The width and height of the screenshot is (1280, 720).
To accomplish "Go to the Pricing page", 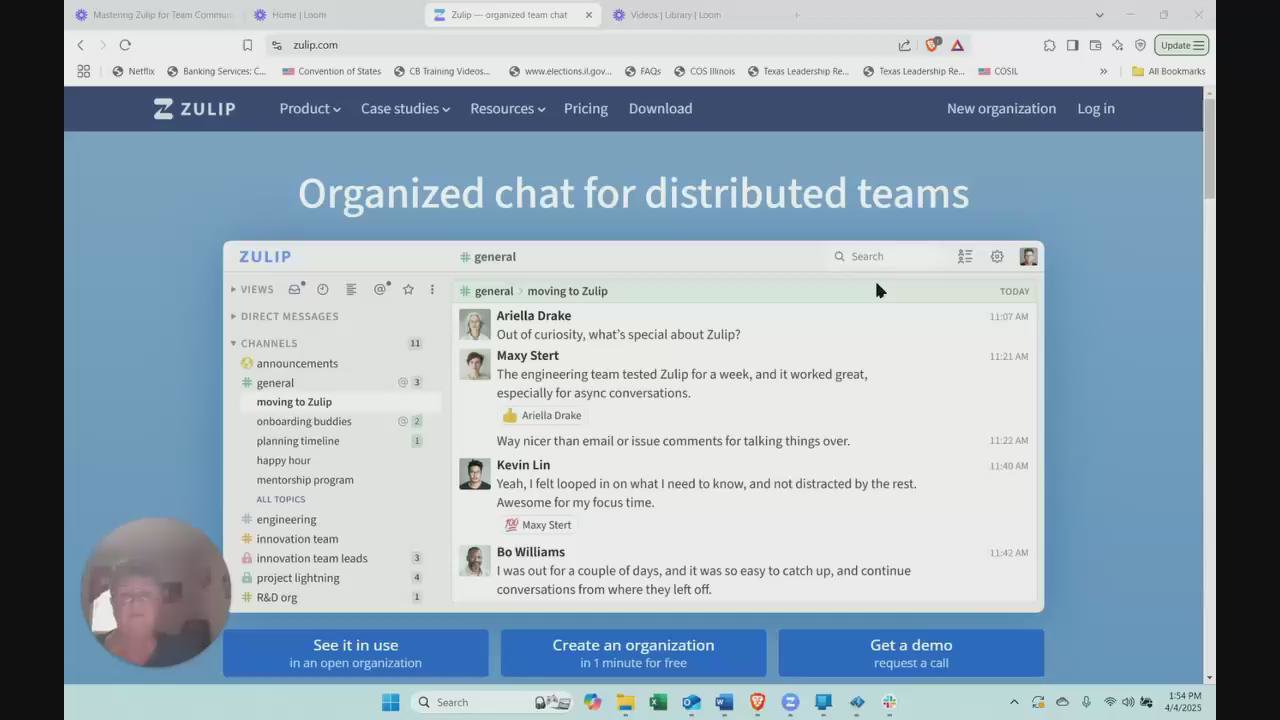I will click(x=586, y=109).
